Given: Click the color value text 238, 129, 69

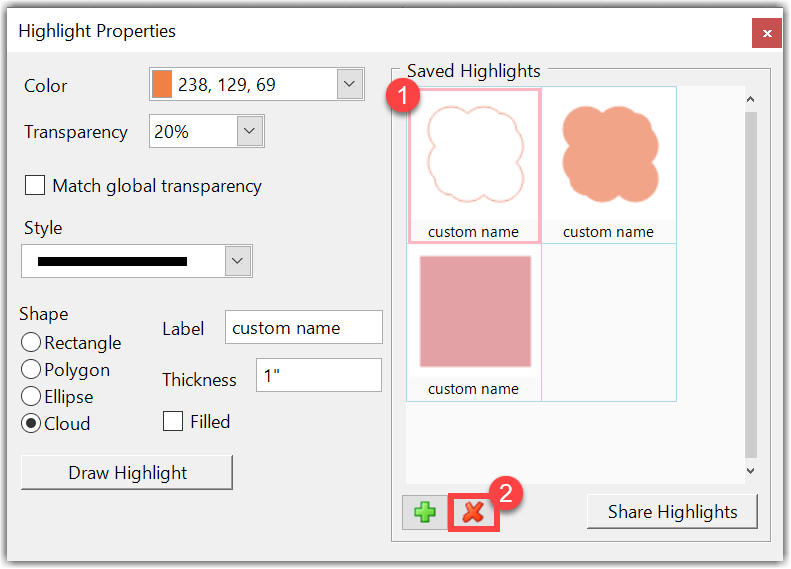Looking at the screenshot, I should pyautogui.click(x=227, y=85).
